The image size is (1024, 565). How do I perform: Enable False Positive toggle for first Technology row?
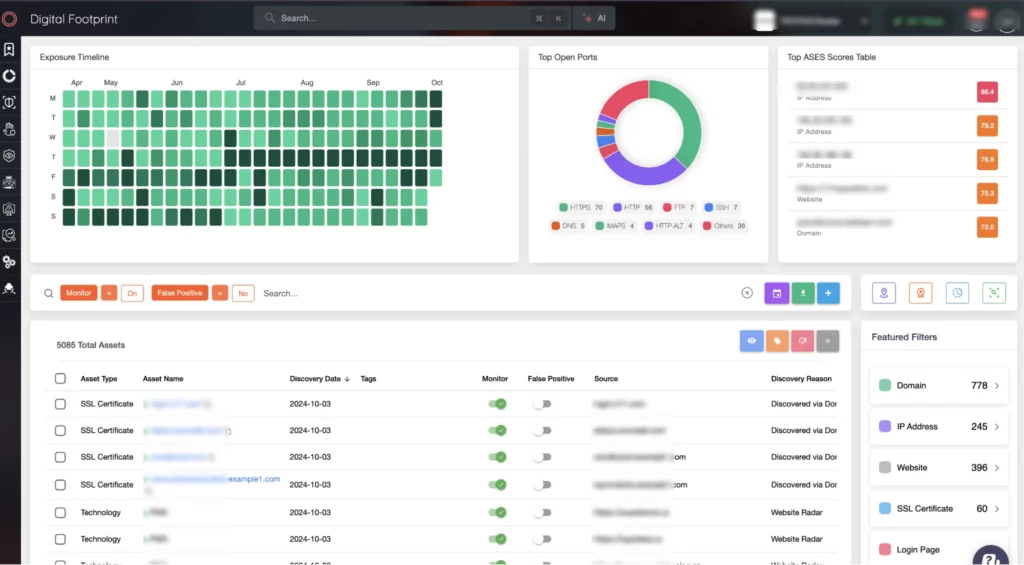click(x=542, y=512)
